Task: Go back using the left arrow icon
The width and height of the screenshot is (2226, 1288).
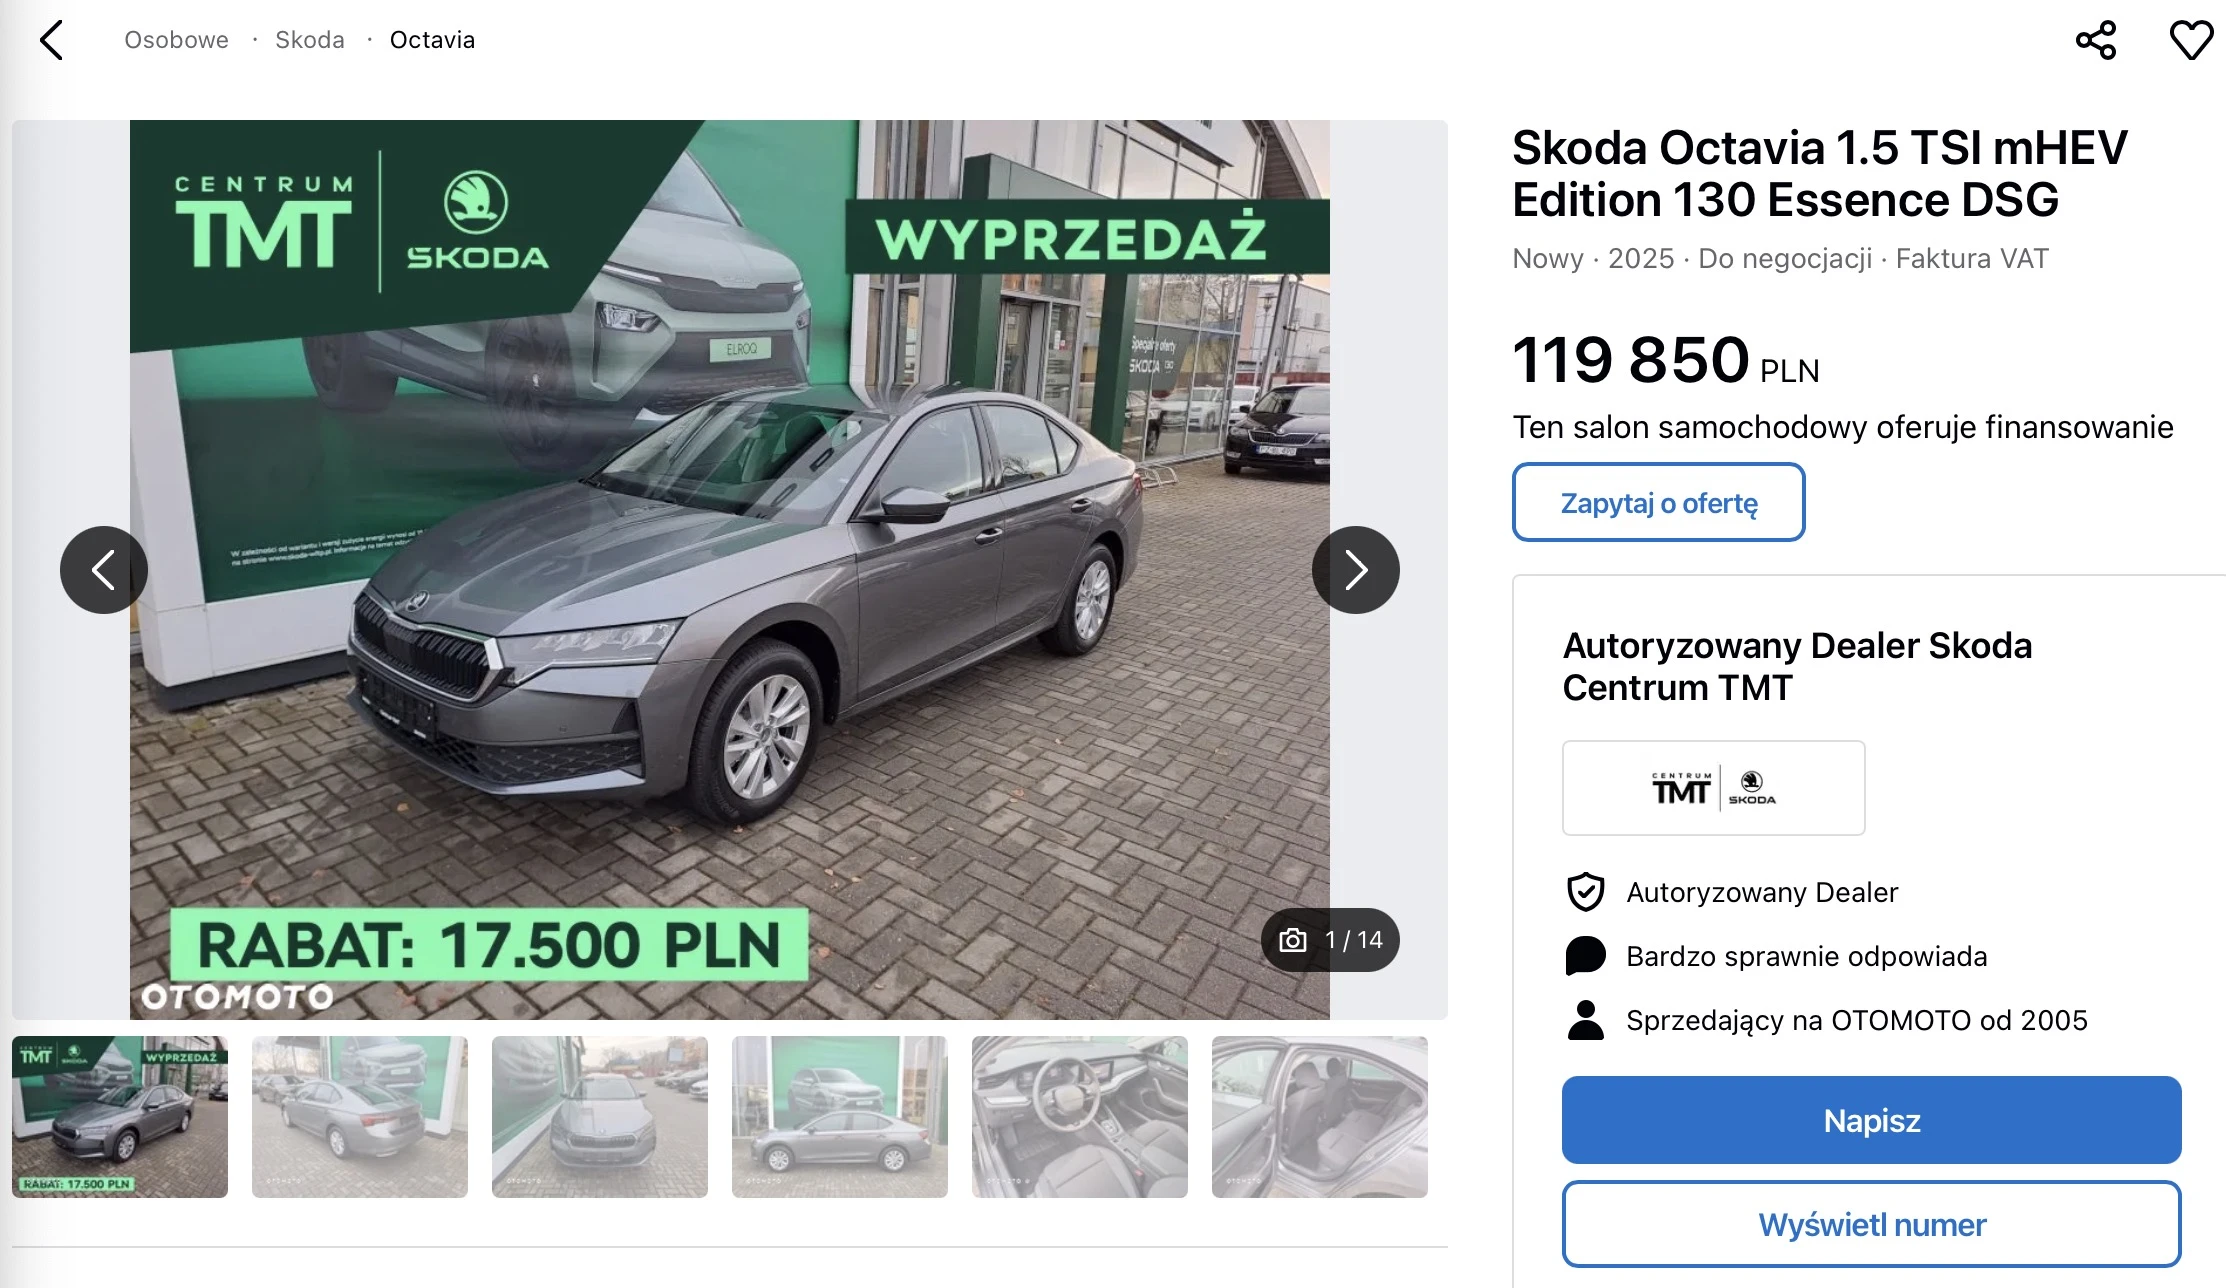Action: [x=51, y=40]
